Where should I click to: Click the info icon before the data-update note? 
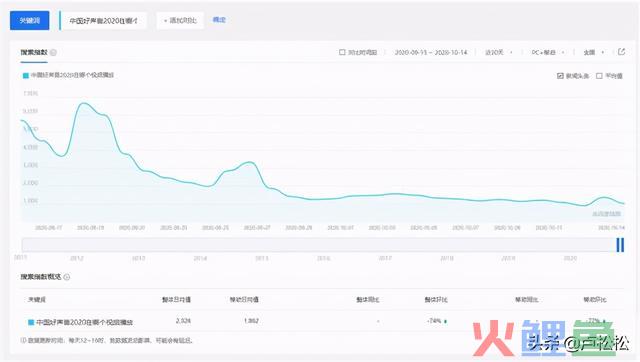click(x=23, y=340)
